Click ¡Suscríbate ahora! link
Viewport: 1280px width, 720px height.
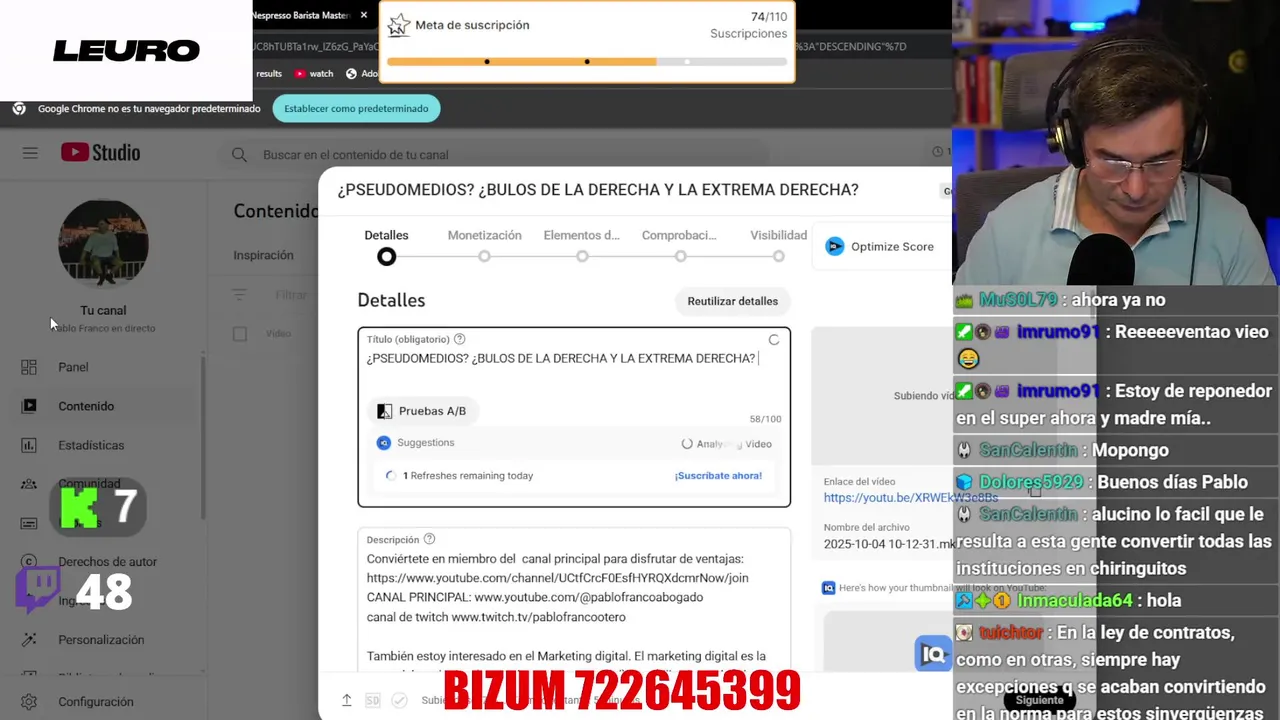(x=718, y=476)
